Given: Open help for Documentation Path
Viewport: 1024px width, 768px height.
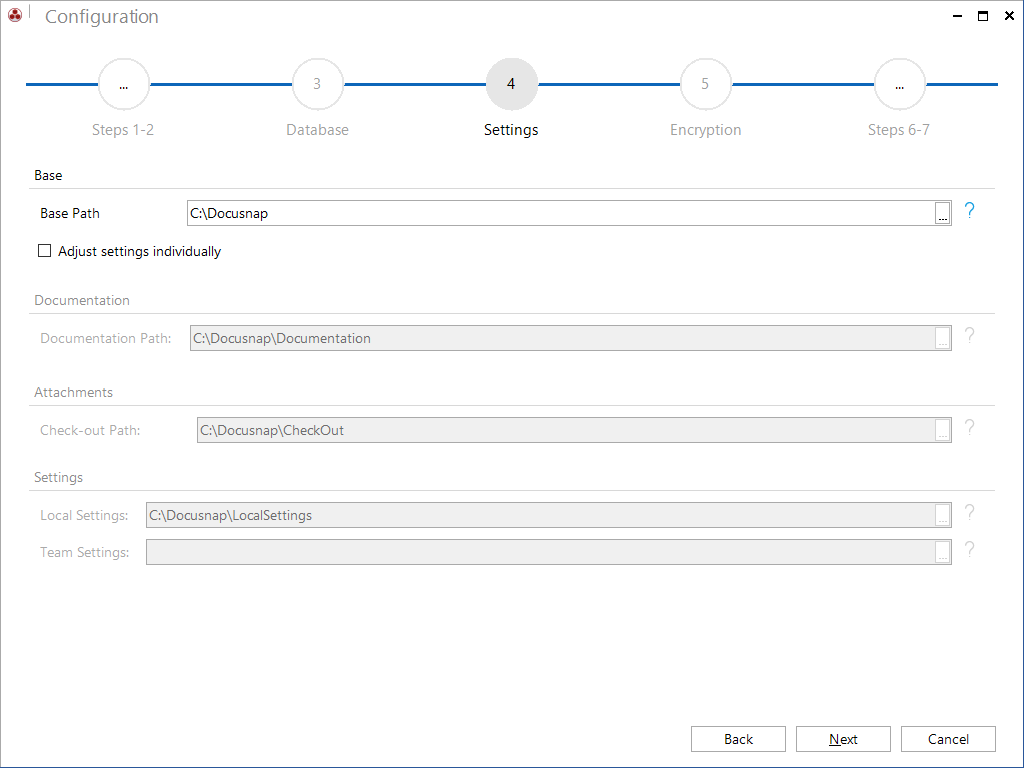Looking at the screenshot, I should pos(970,336).
